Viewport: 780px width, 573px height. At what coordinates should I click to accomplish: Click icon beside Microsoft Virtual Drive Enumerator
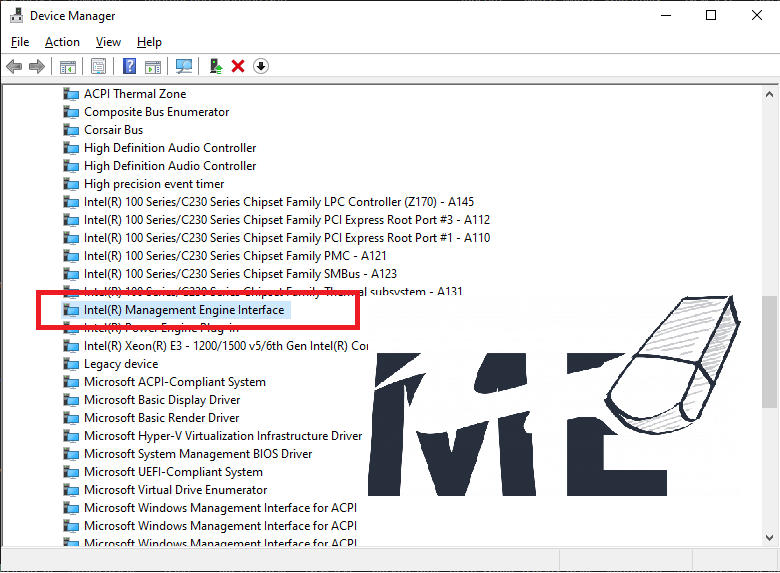click(x=71, y=490)
